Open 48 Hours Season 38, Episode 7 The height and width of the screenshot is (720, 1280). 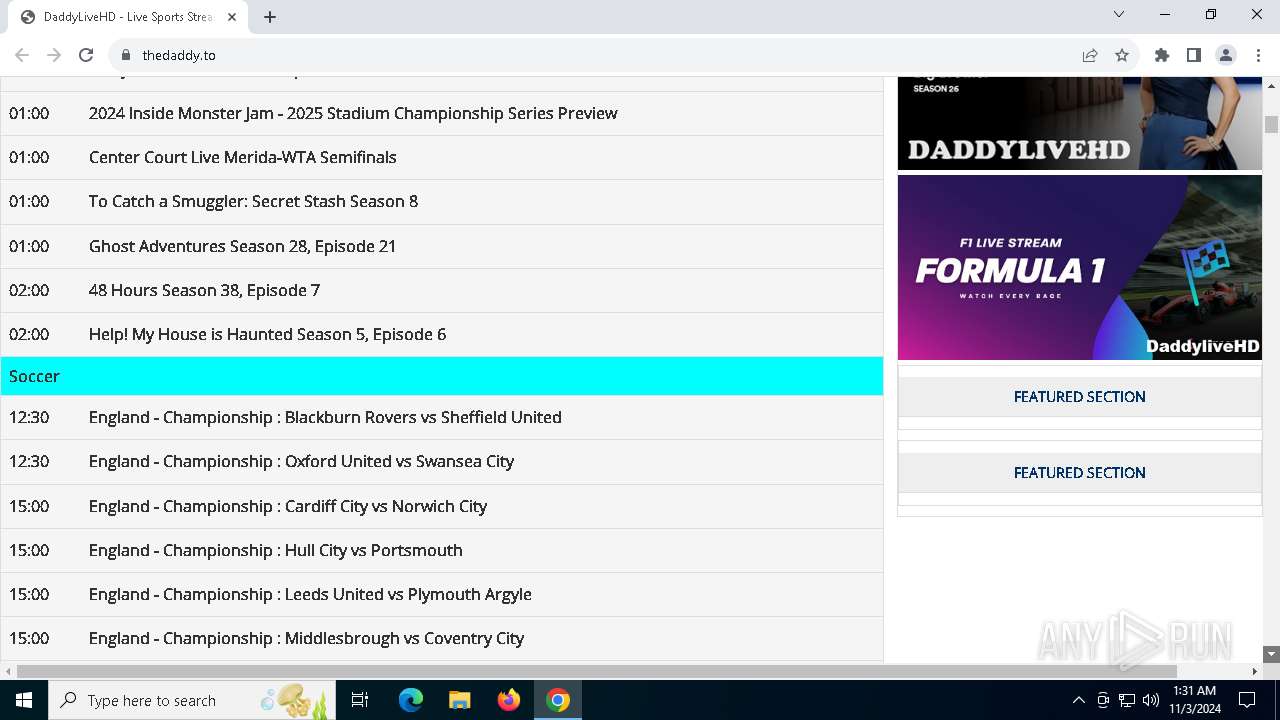click(x=204, y=290)
